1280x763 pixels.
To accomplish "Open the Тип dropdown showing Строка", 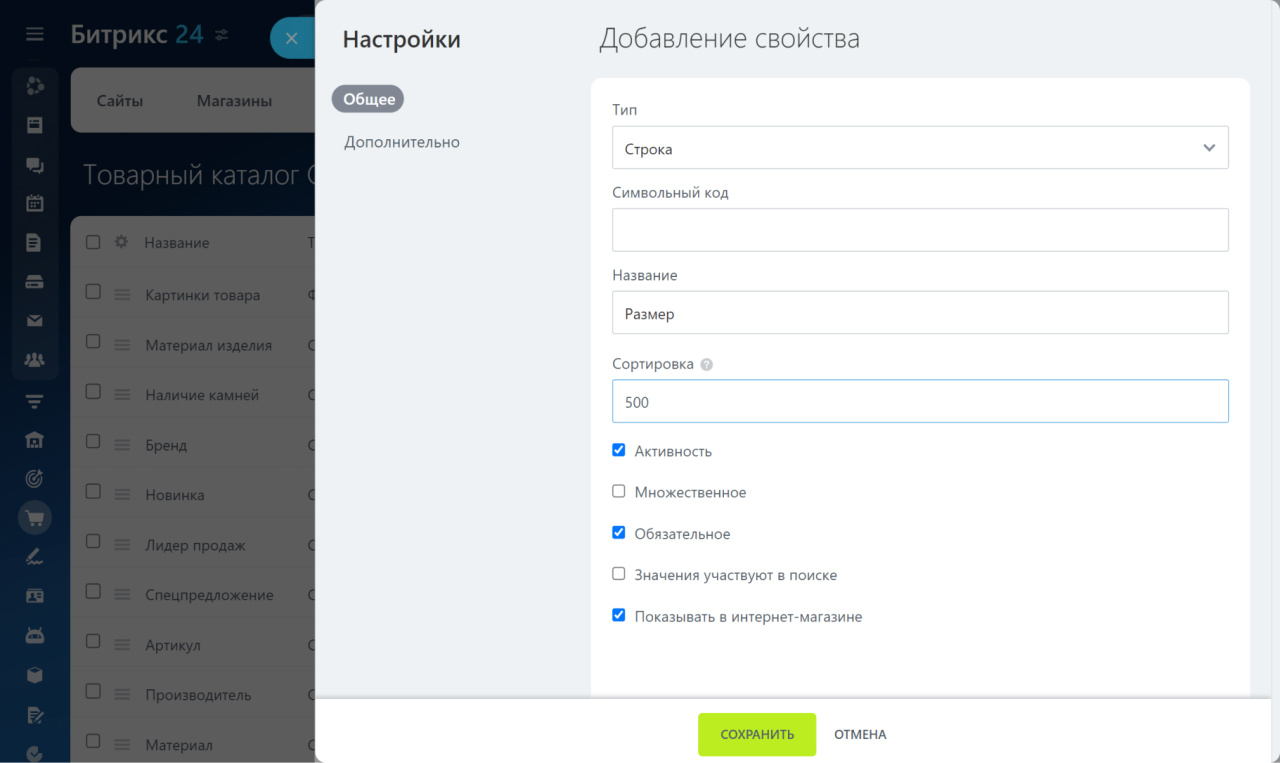I will tap(920, 147).
